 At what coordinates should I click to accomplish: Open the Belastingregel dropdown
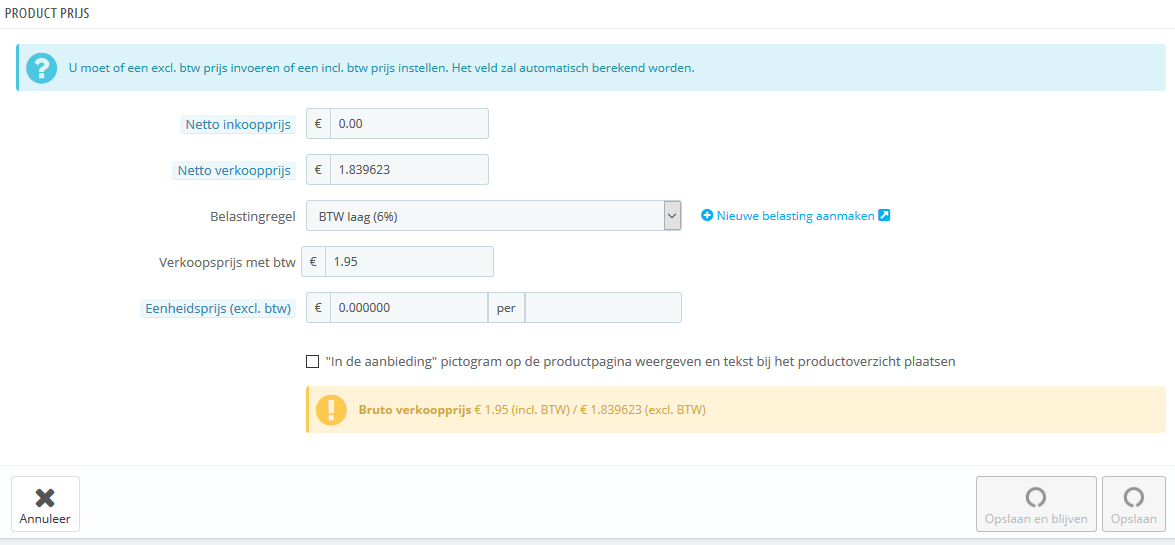pos(494,216)
